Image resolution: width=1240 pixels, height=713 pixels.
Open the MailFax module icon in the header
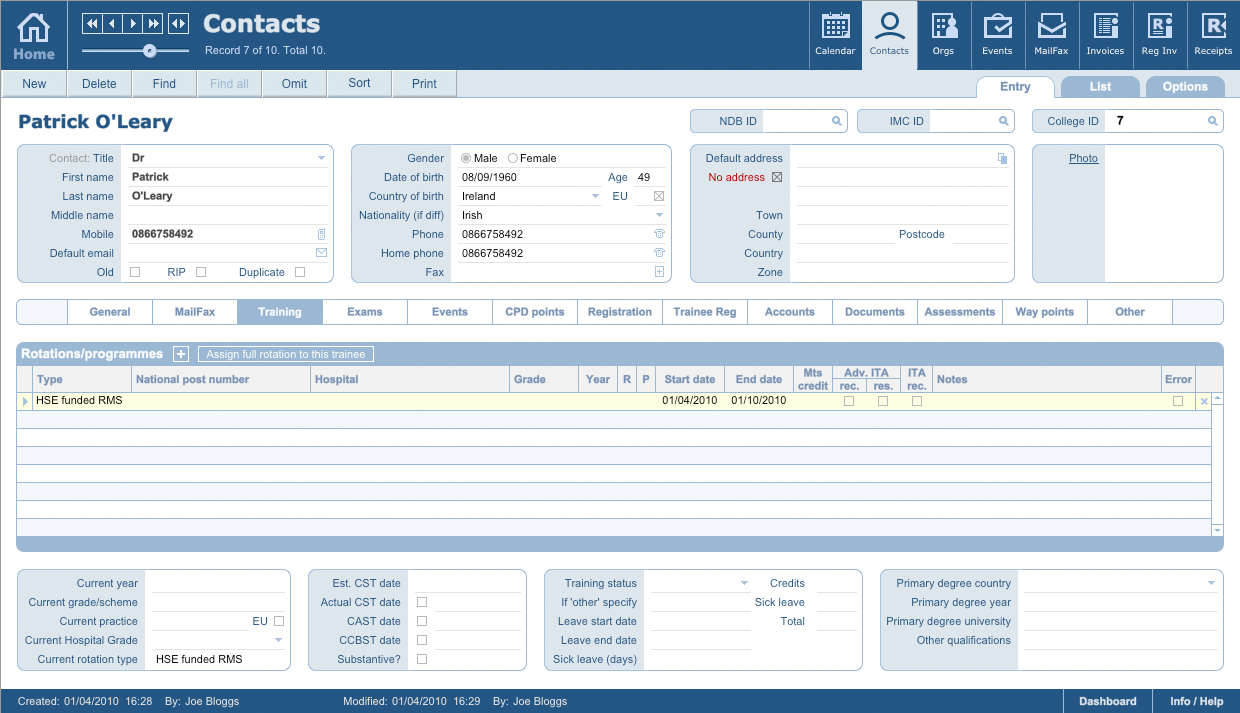point(1051,35)
